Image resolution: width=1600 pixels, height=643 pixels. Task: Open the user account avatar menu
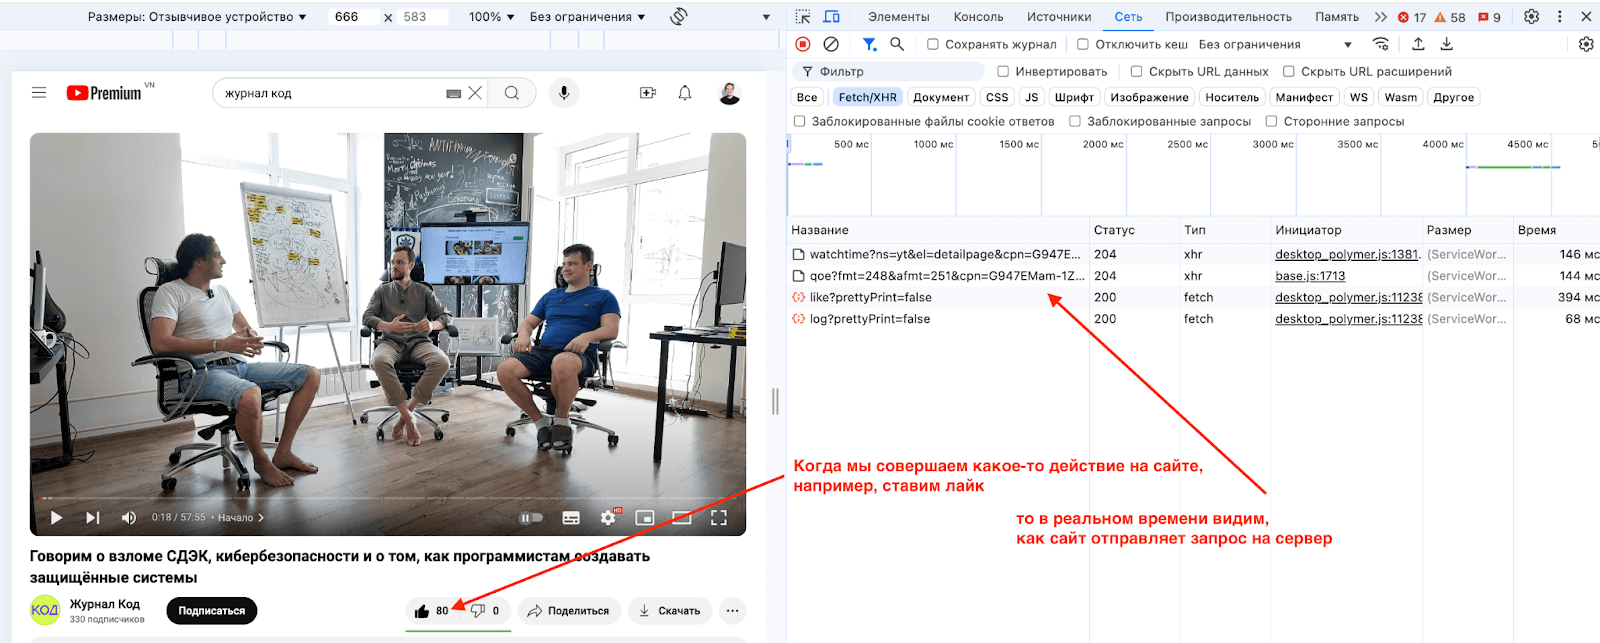pyautogui.click(x=729, y=93)
